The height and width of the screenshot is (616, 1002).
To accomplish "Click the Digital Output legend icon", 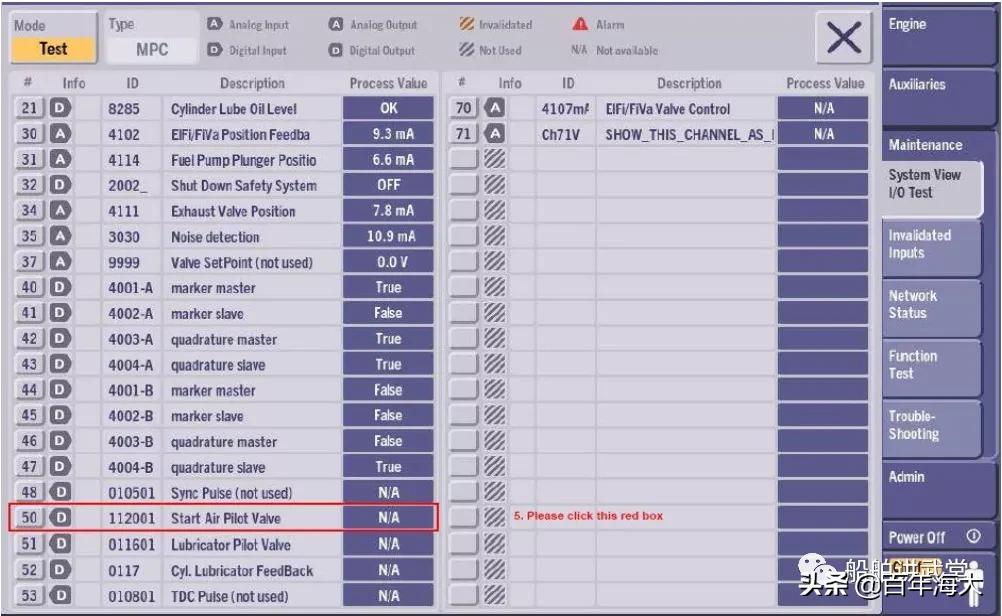I will pos(335,50).
